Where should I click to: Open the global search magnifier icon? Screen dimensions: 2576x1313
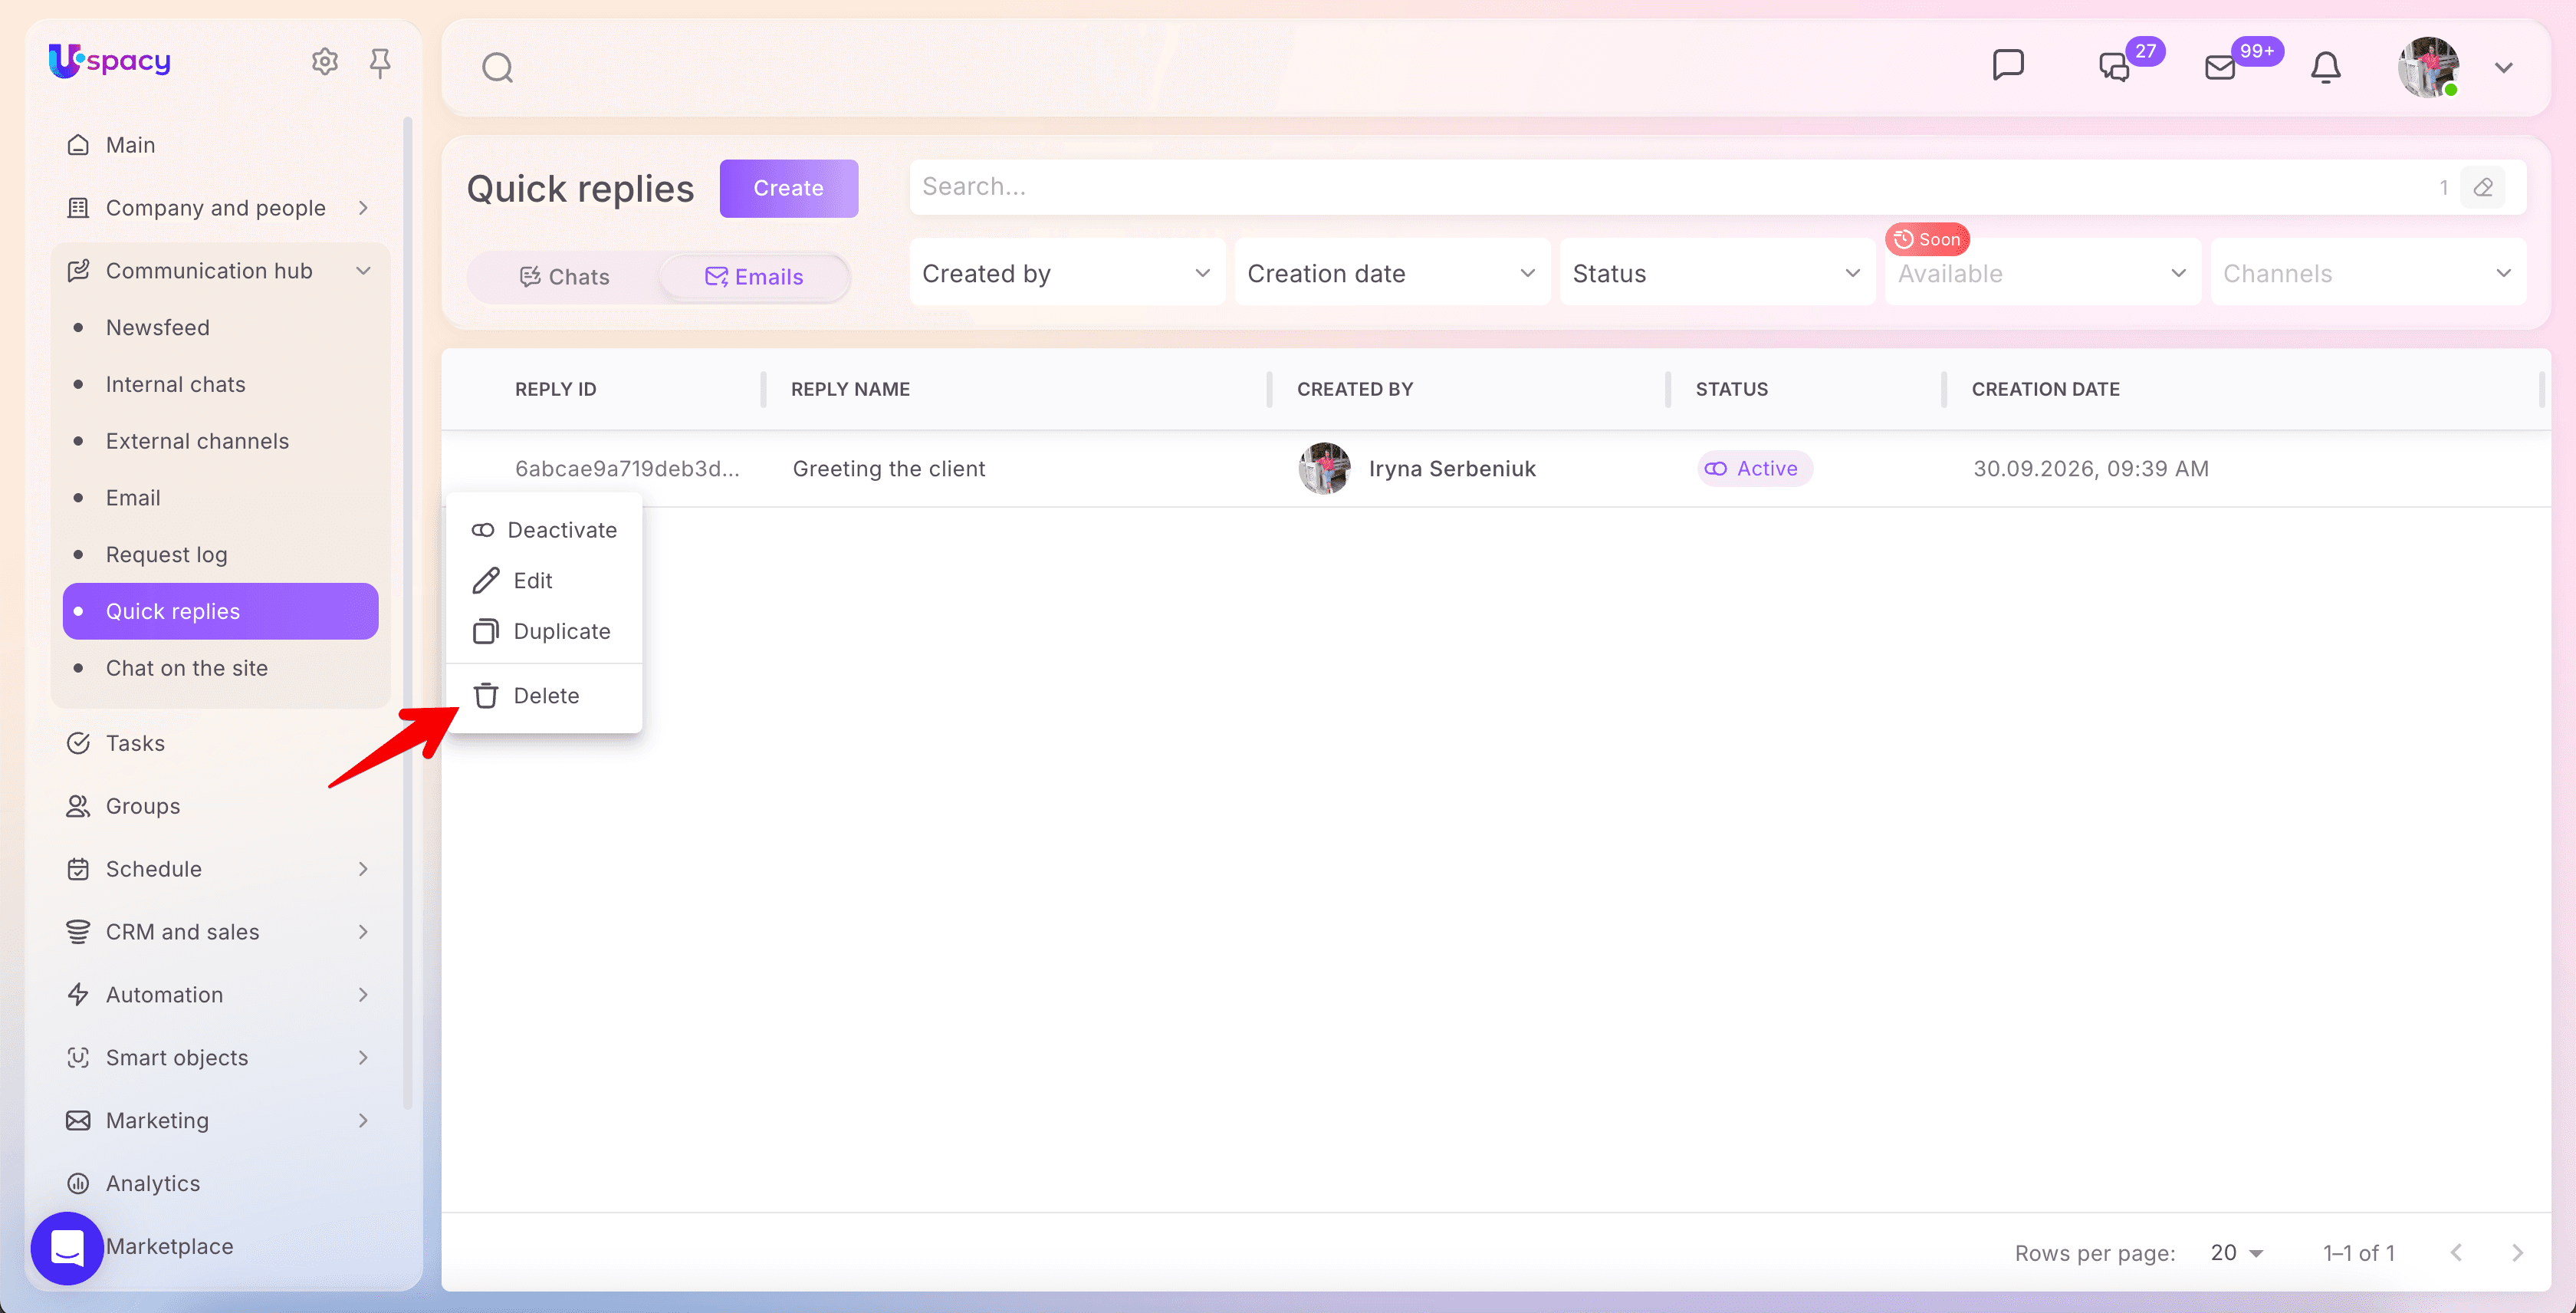click(497, 68)
